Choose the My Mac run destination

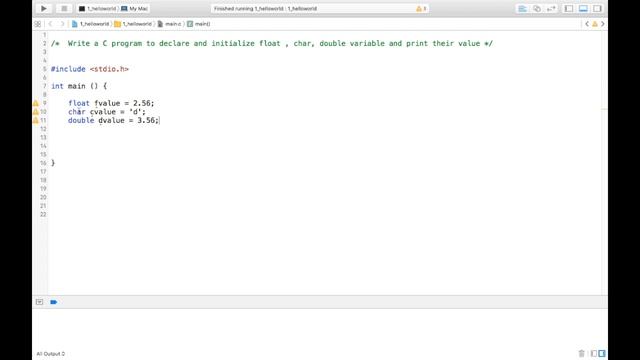click(135, 9)
